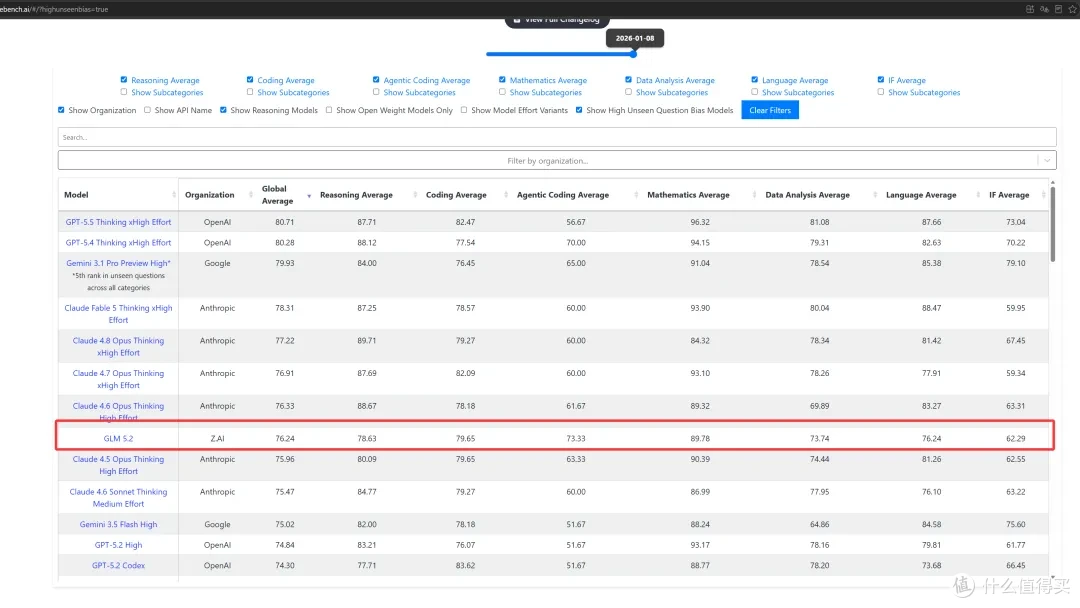Click GPT-5.5 Mathematics value 96.32
This screenshot has width=1080, height=608.
coord(700,222)
